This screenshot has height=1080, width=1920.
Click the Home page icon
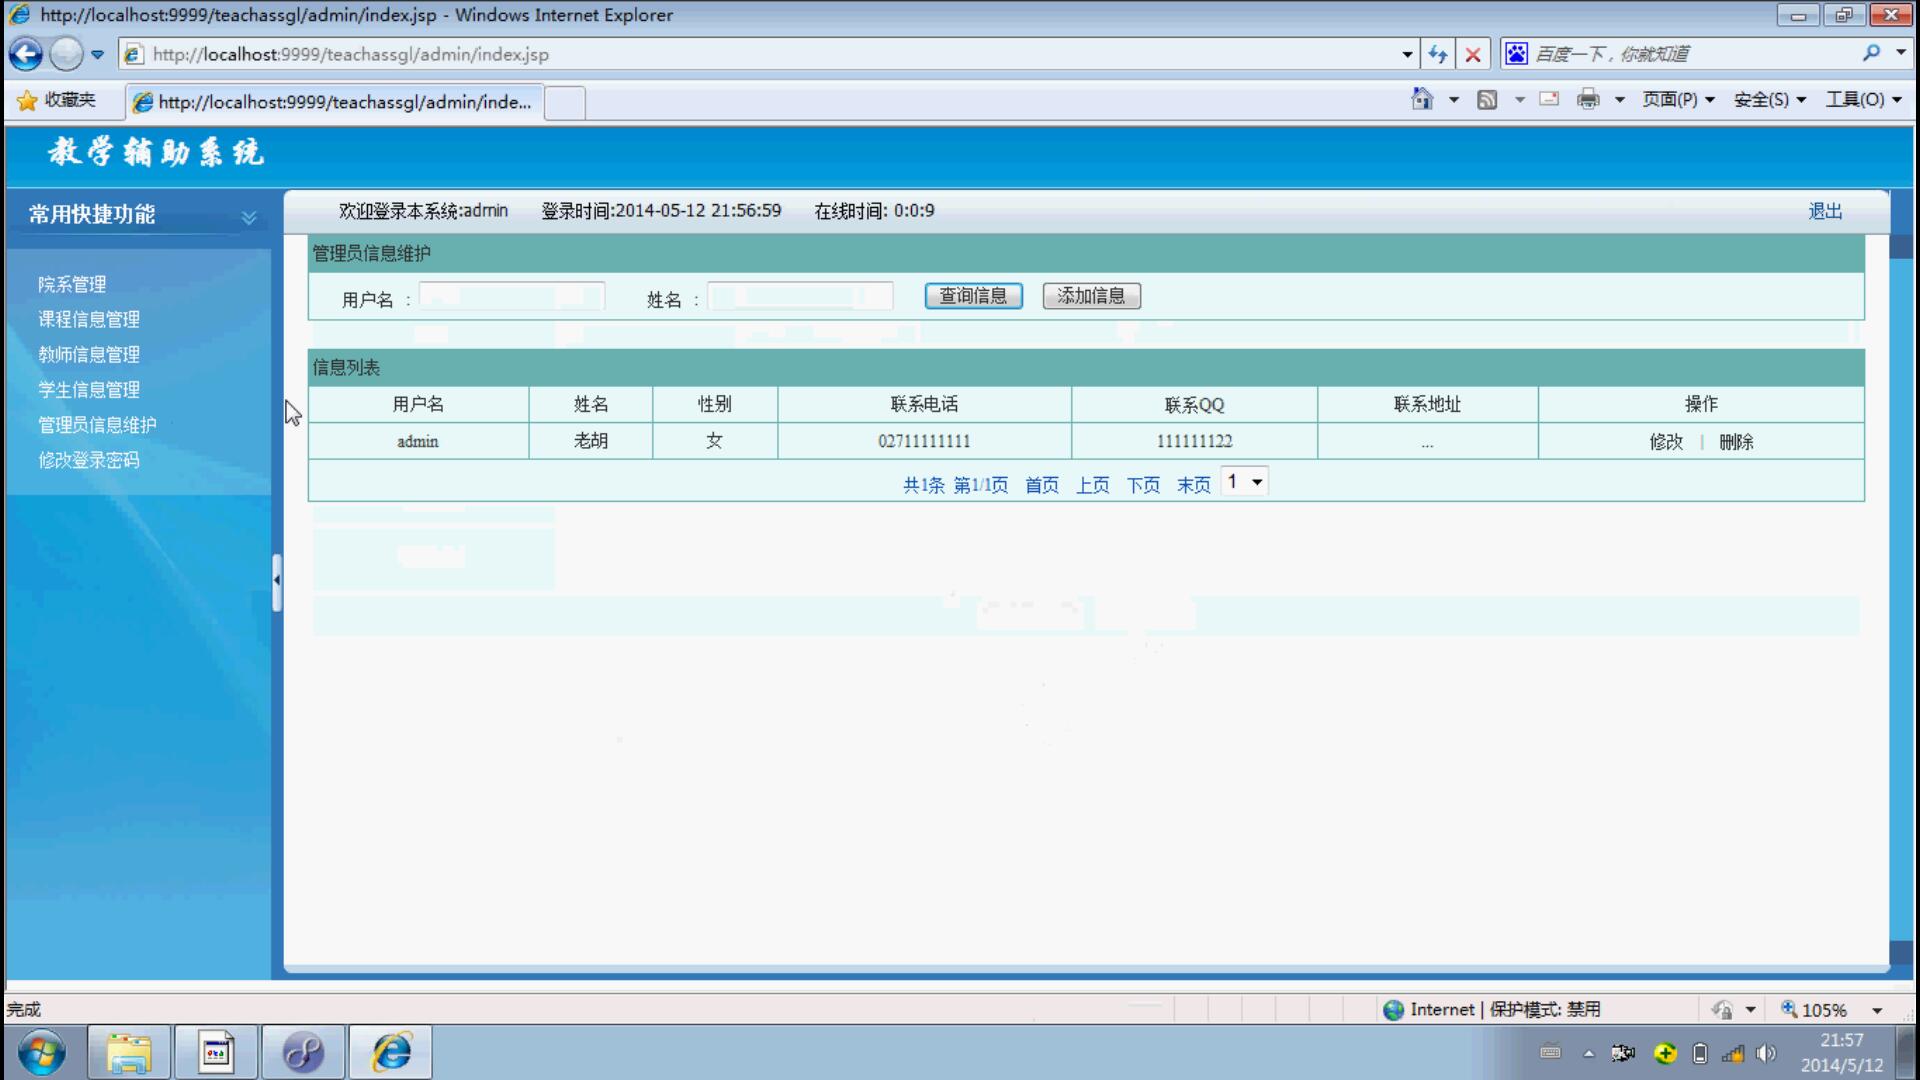click(x=1422, y=99)
